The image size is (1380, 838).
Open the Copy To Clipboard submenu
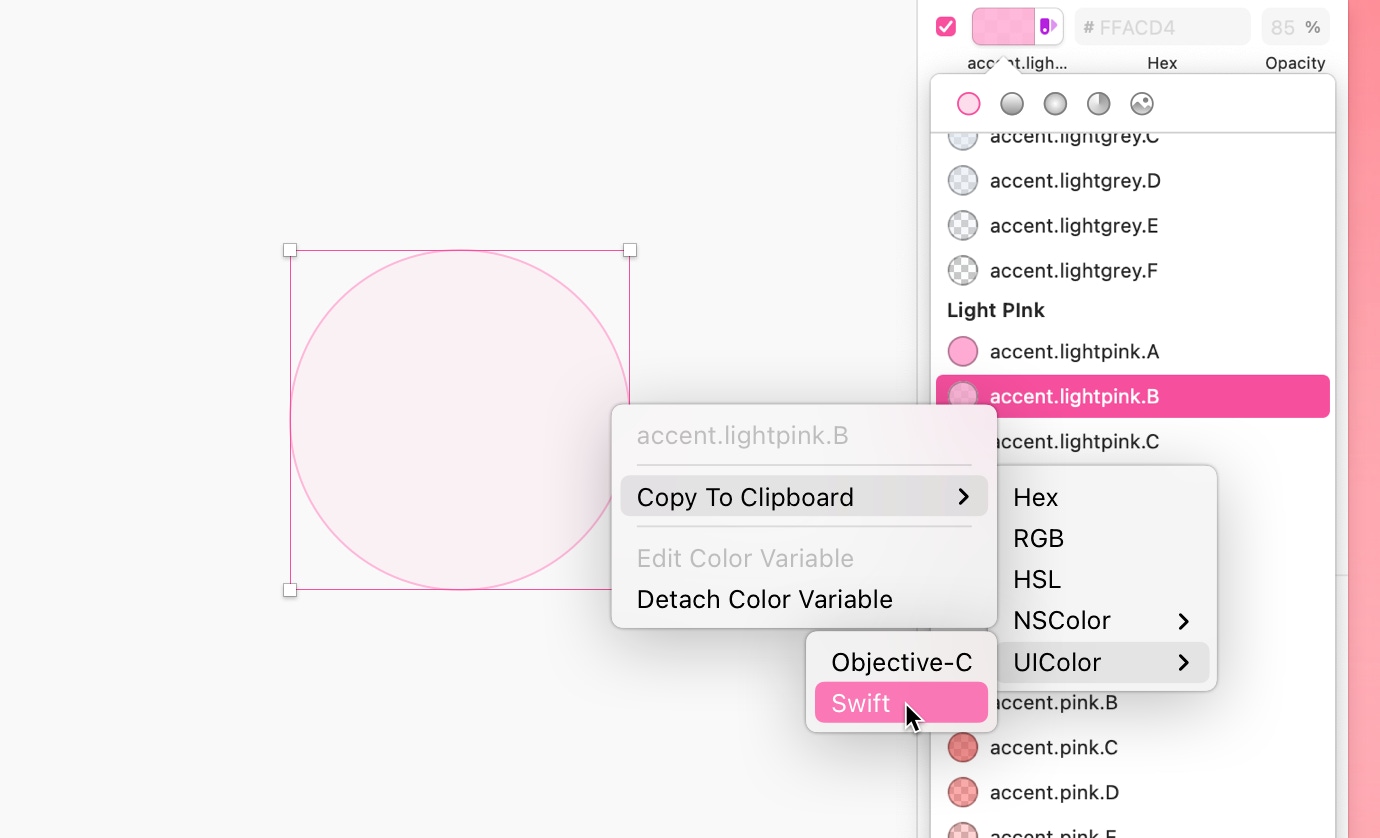[x=745, y=496]
